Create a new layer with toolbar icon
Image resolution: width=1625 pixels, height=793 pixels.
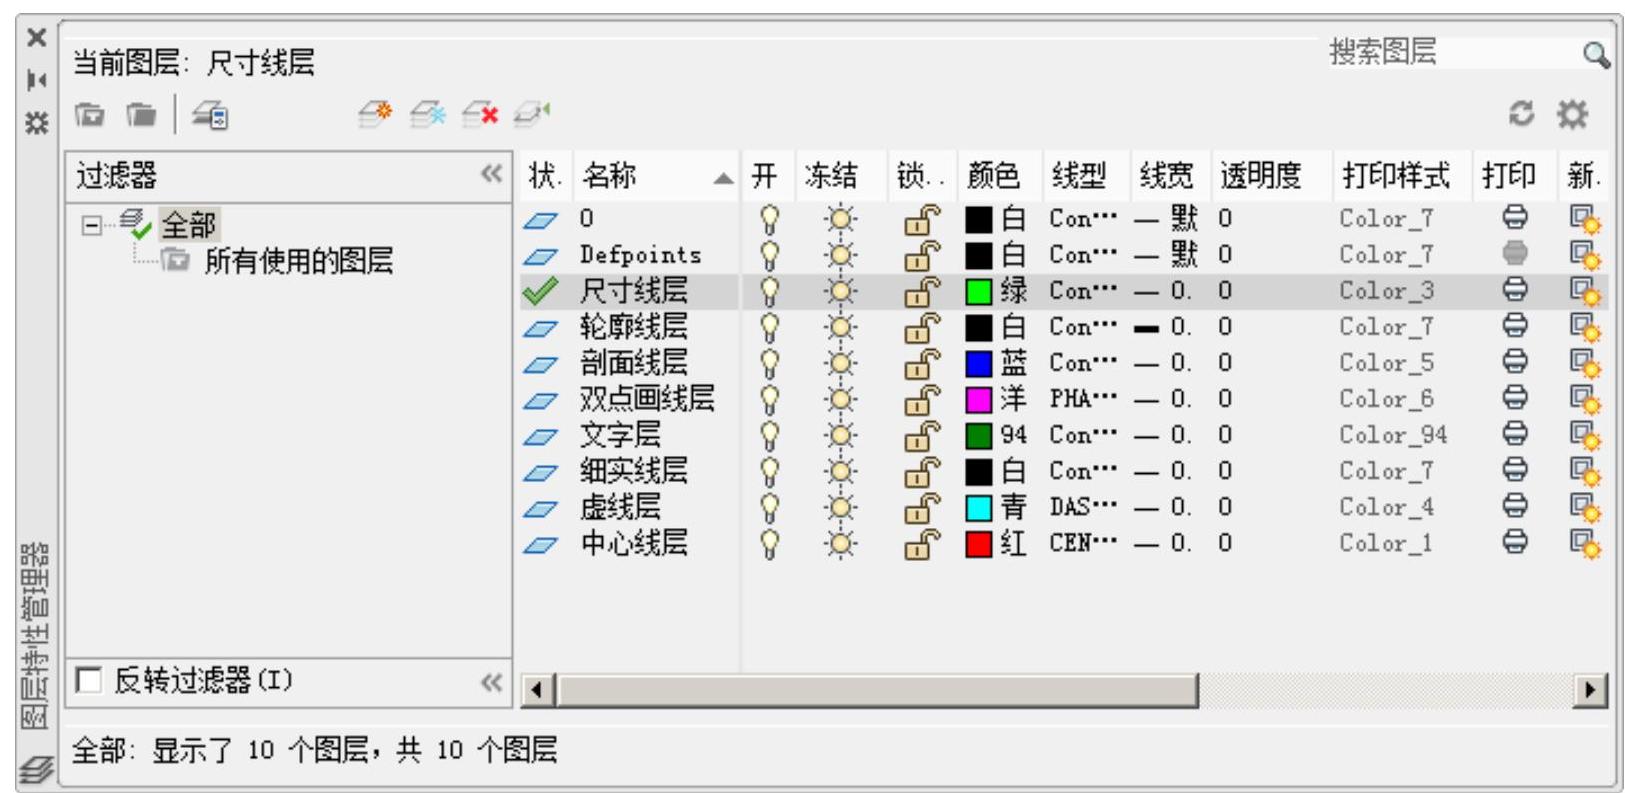coord(375,114)
